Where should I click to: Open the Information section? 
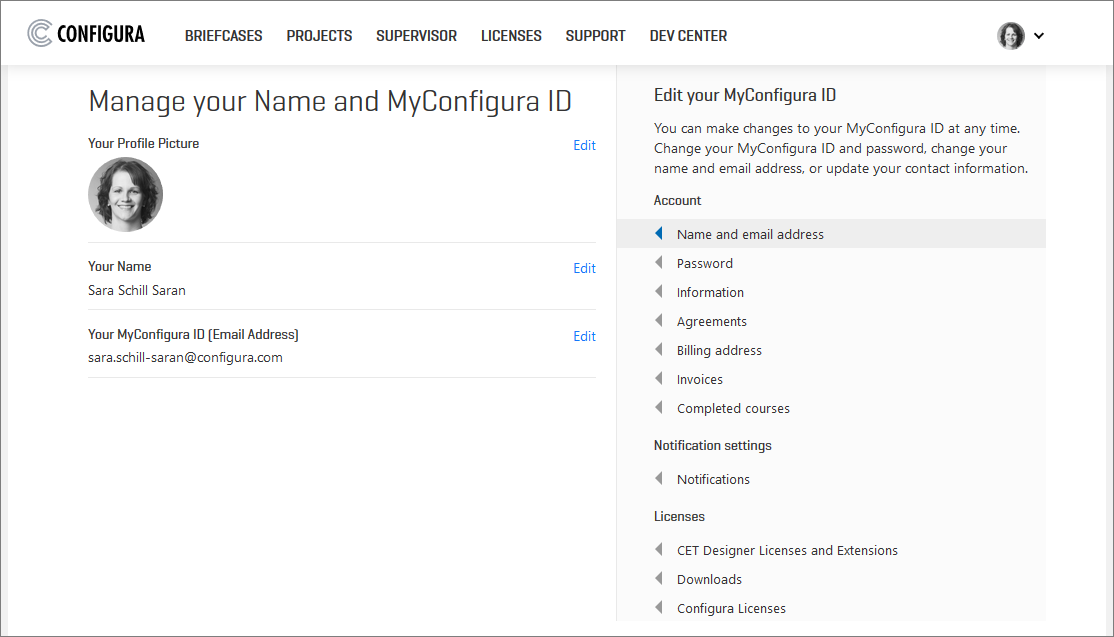(x=710, y=293)
